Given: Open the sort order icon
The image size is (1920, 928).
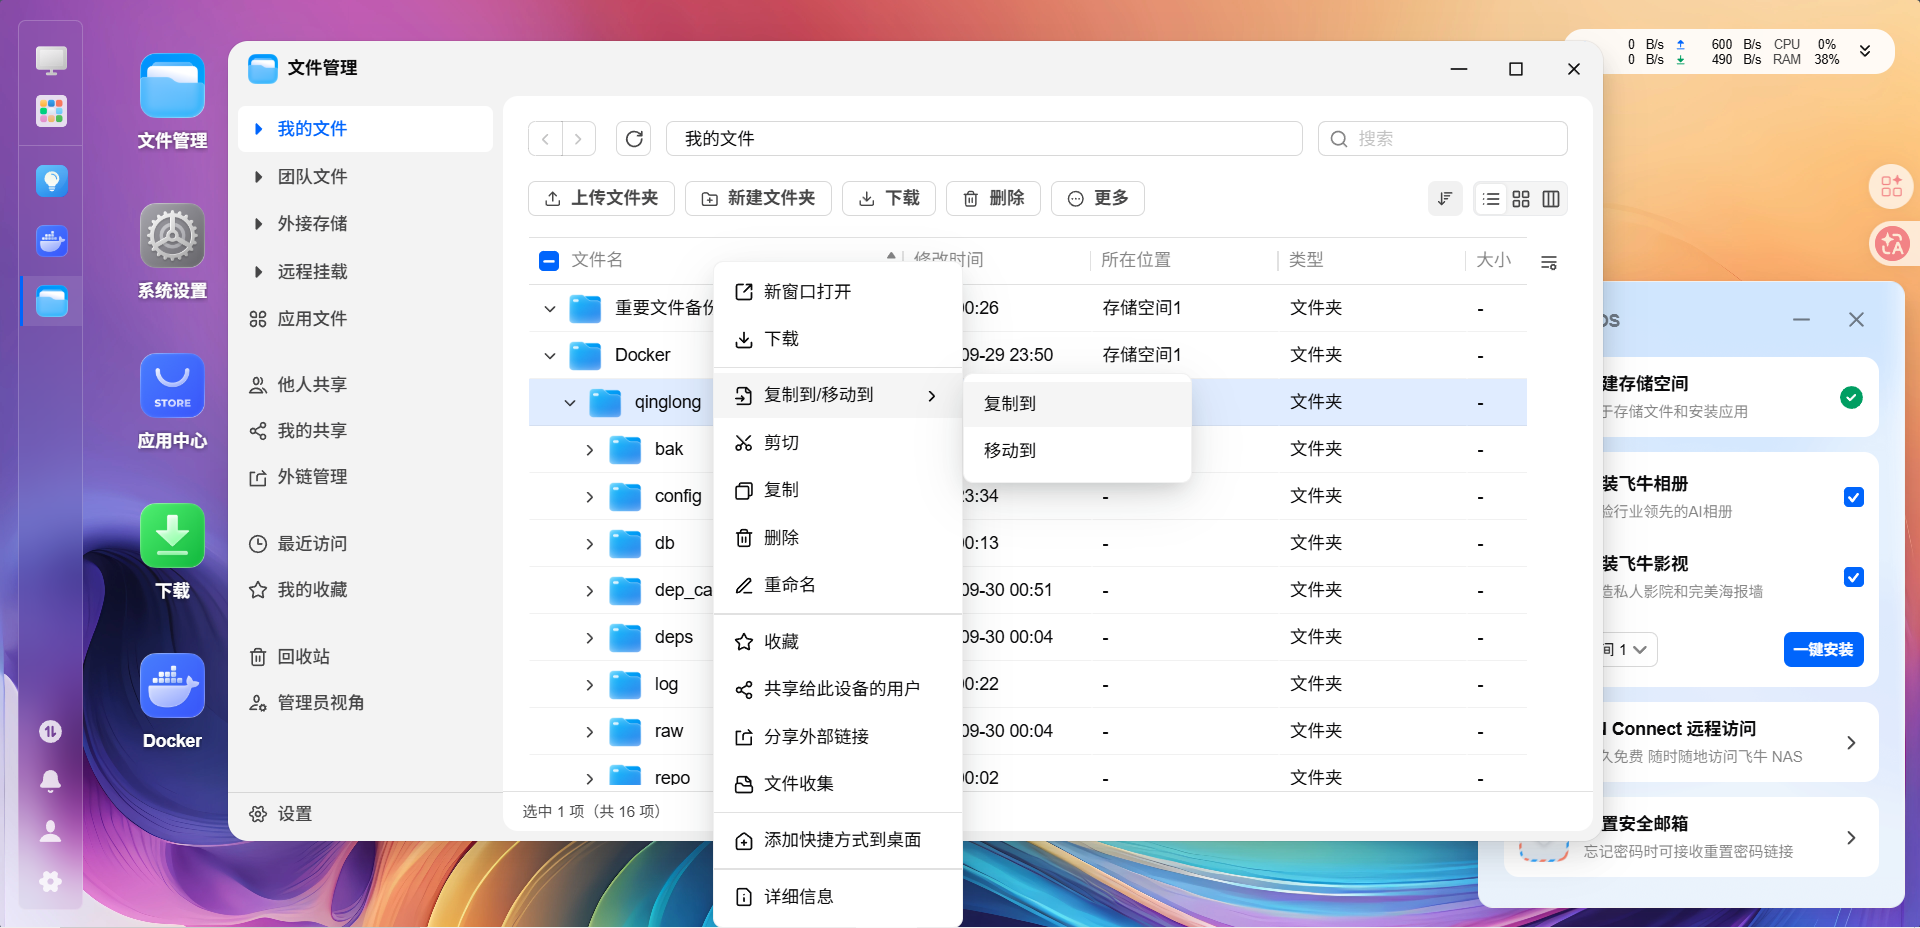Looking at the screenshot, I should pyautogui.click(x=1445, y=199).
